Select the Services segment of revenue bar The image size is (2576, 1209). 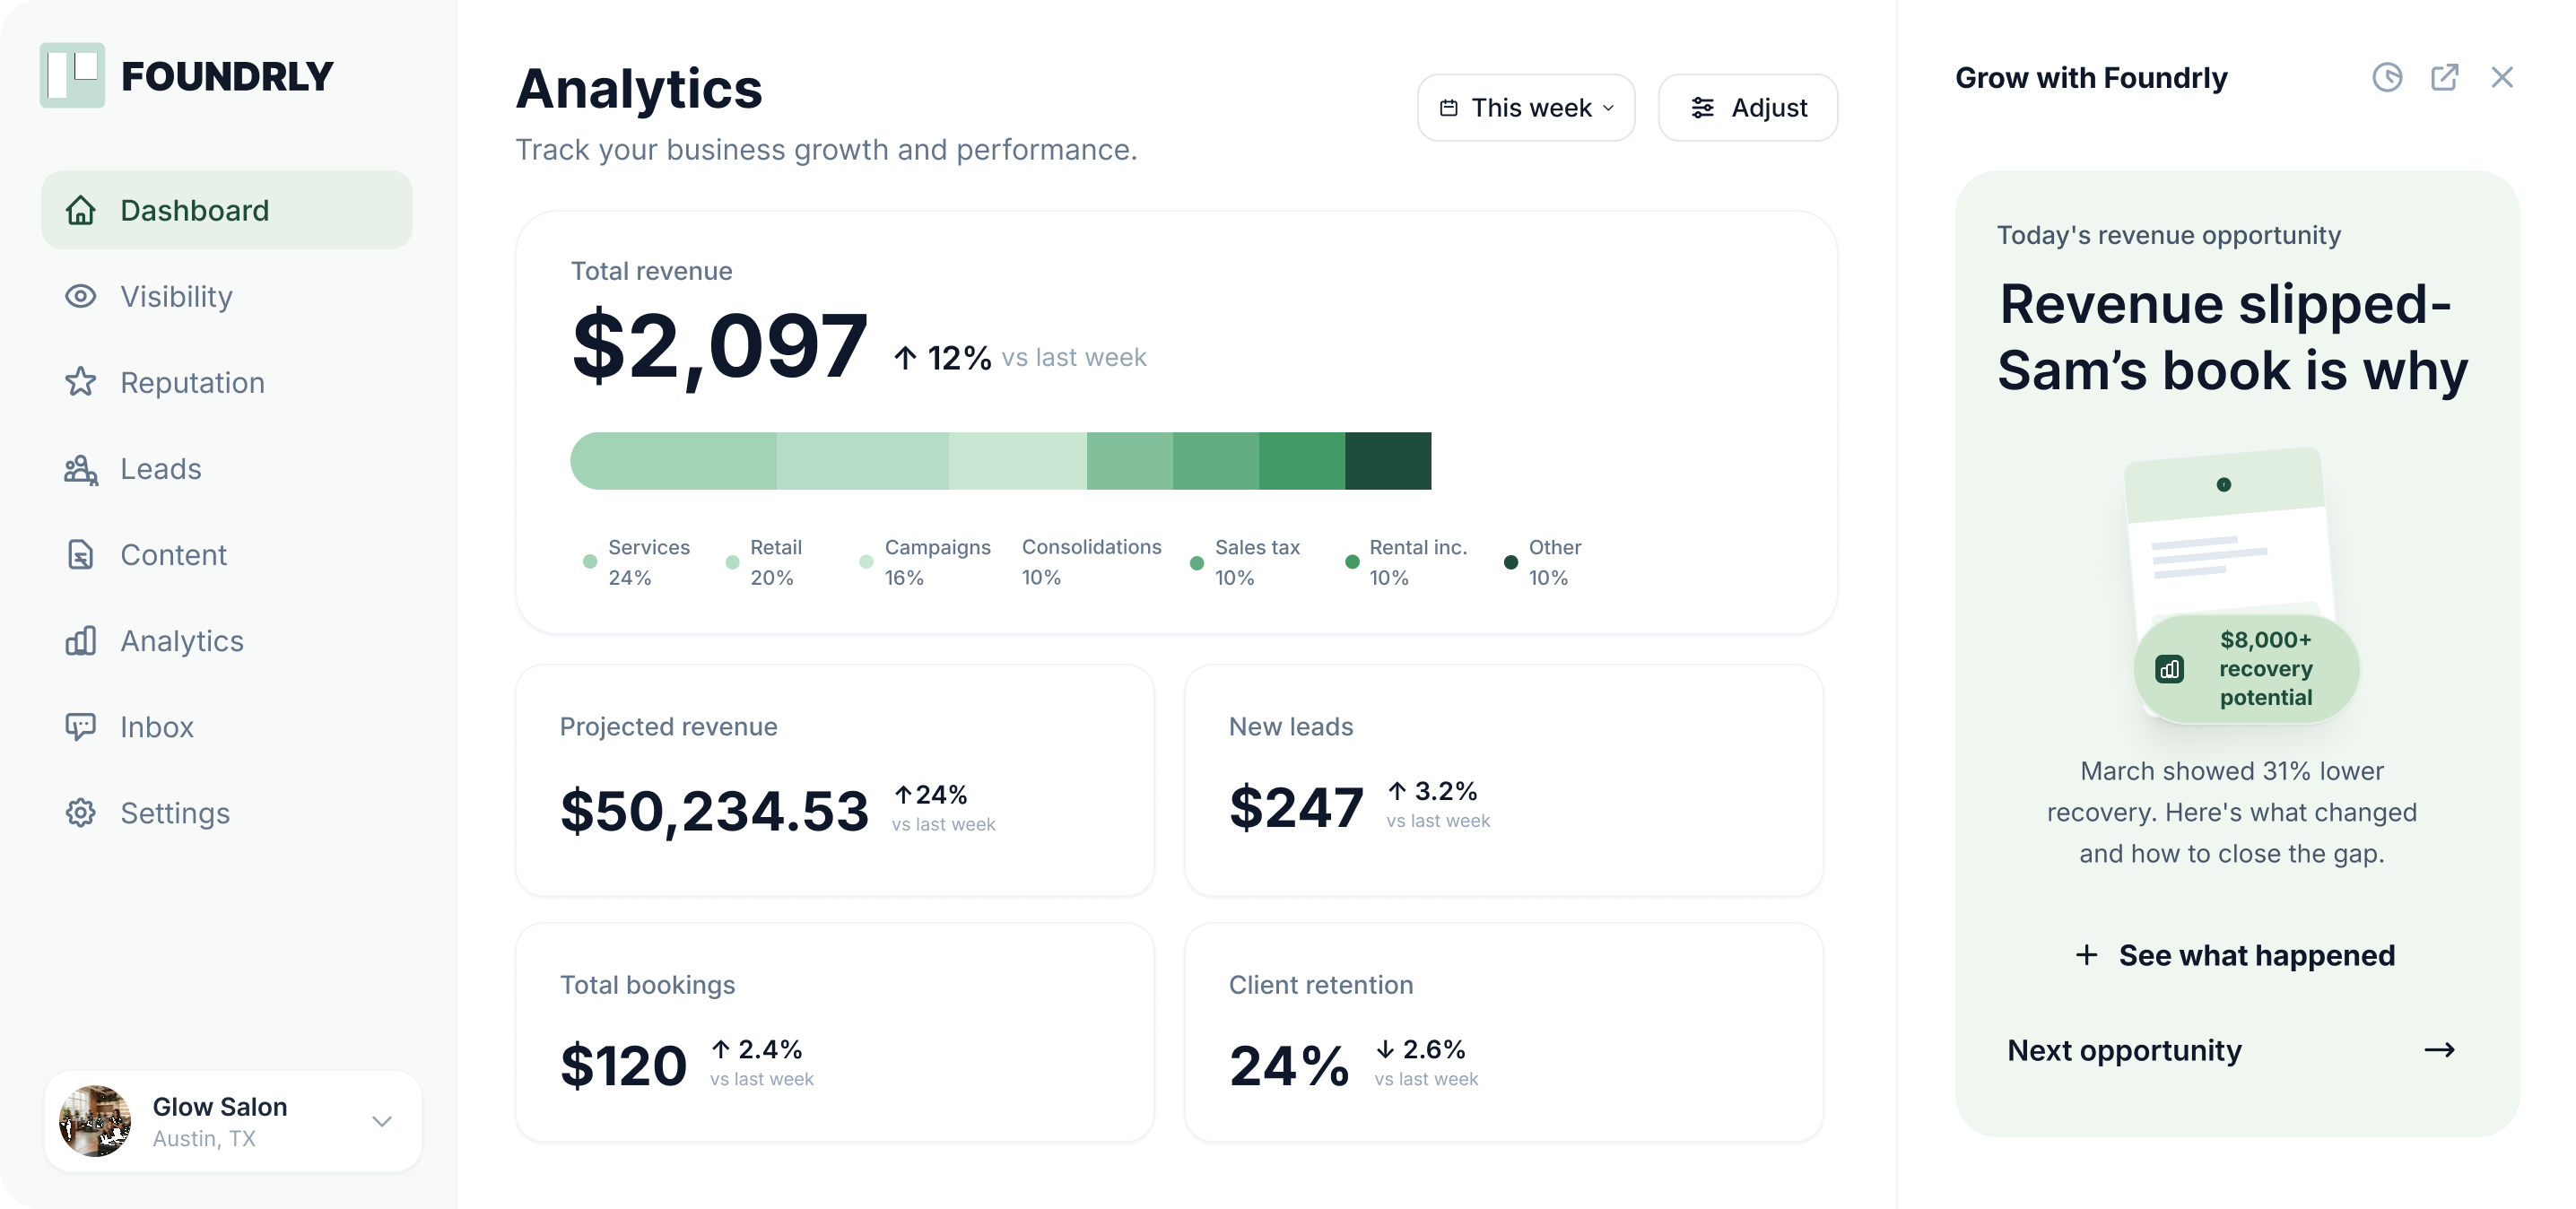(673, 461)
